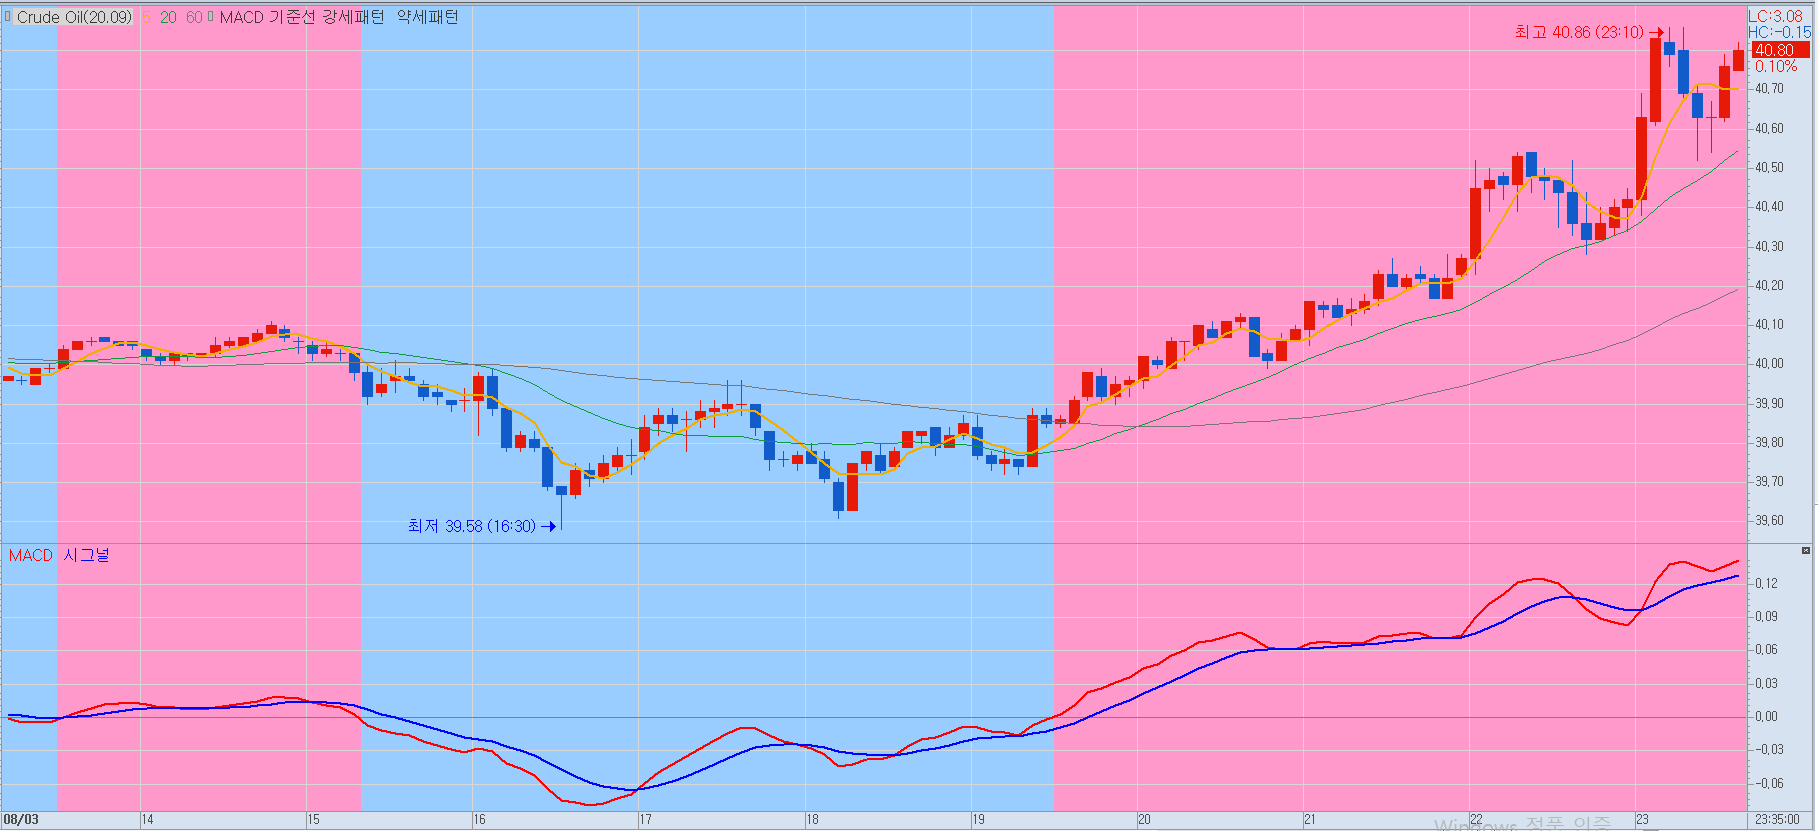Click the small marker before Crude Oil label
The width and height of the screenshot is (1818, 831).
(9, 16)
